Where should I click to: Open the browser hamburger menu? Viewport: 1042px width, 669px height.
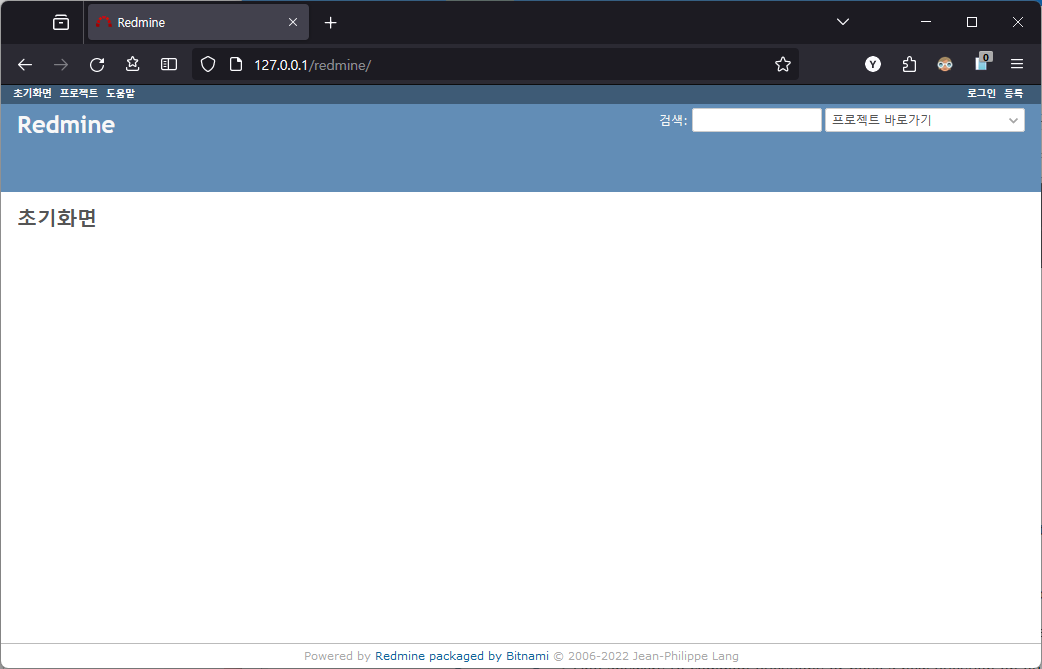(1017, 64)
